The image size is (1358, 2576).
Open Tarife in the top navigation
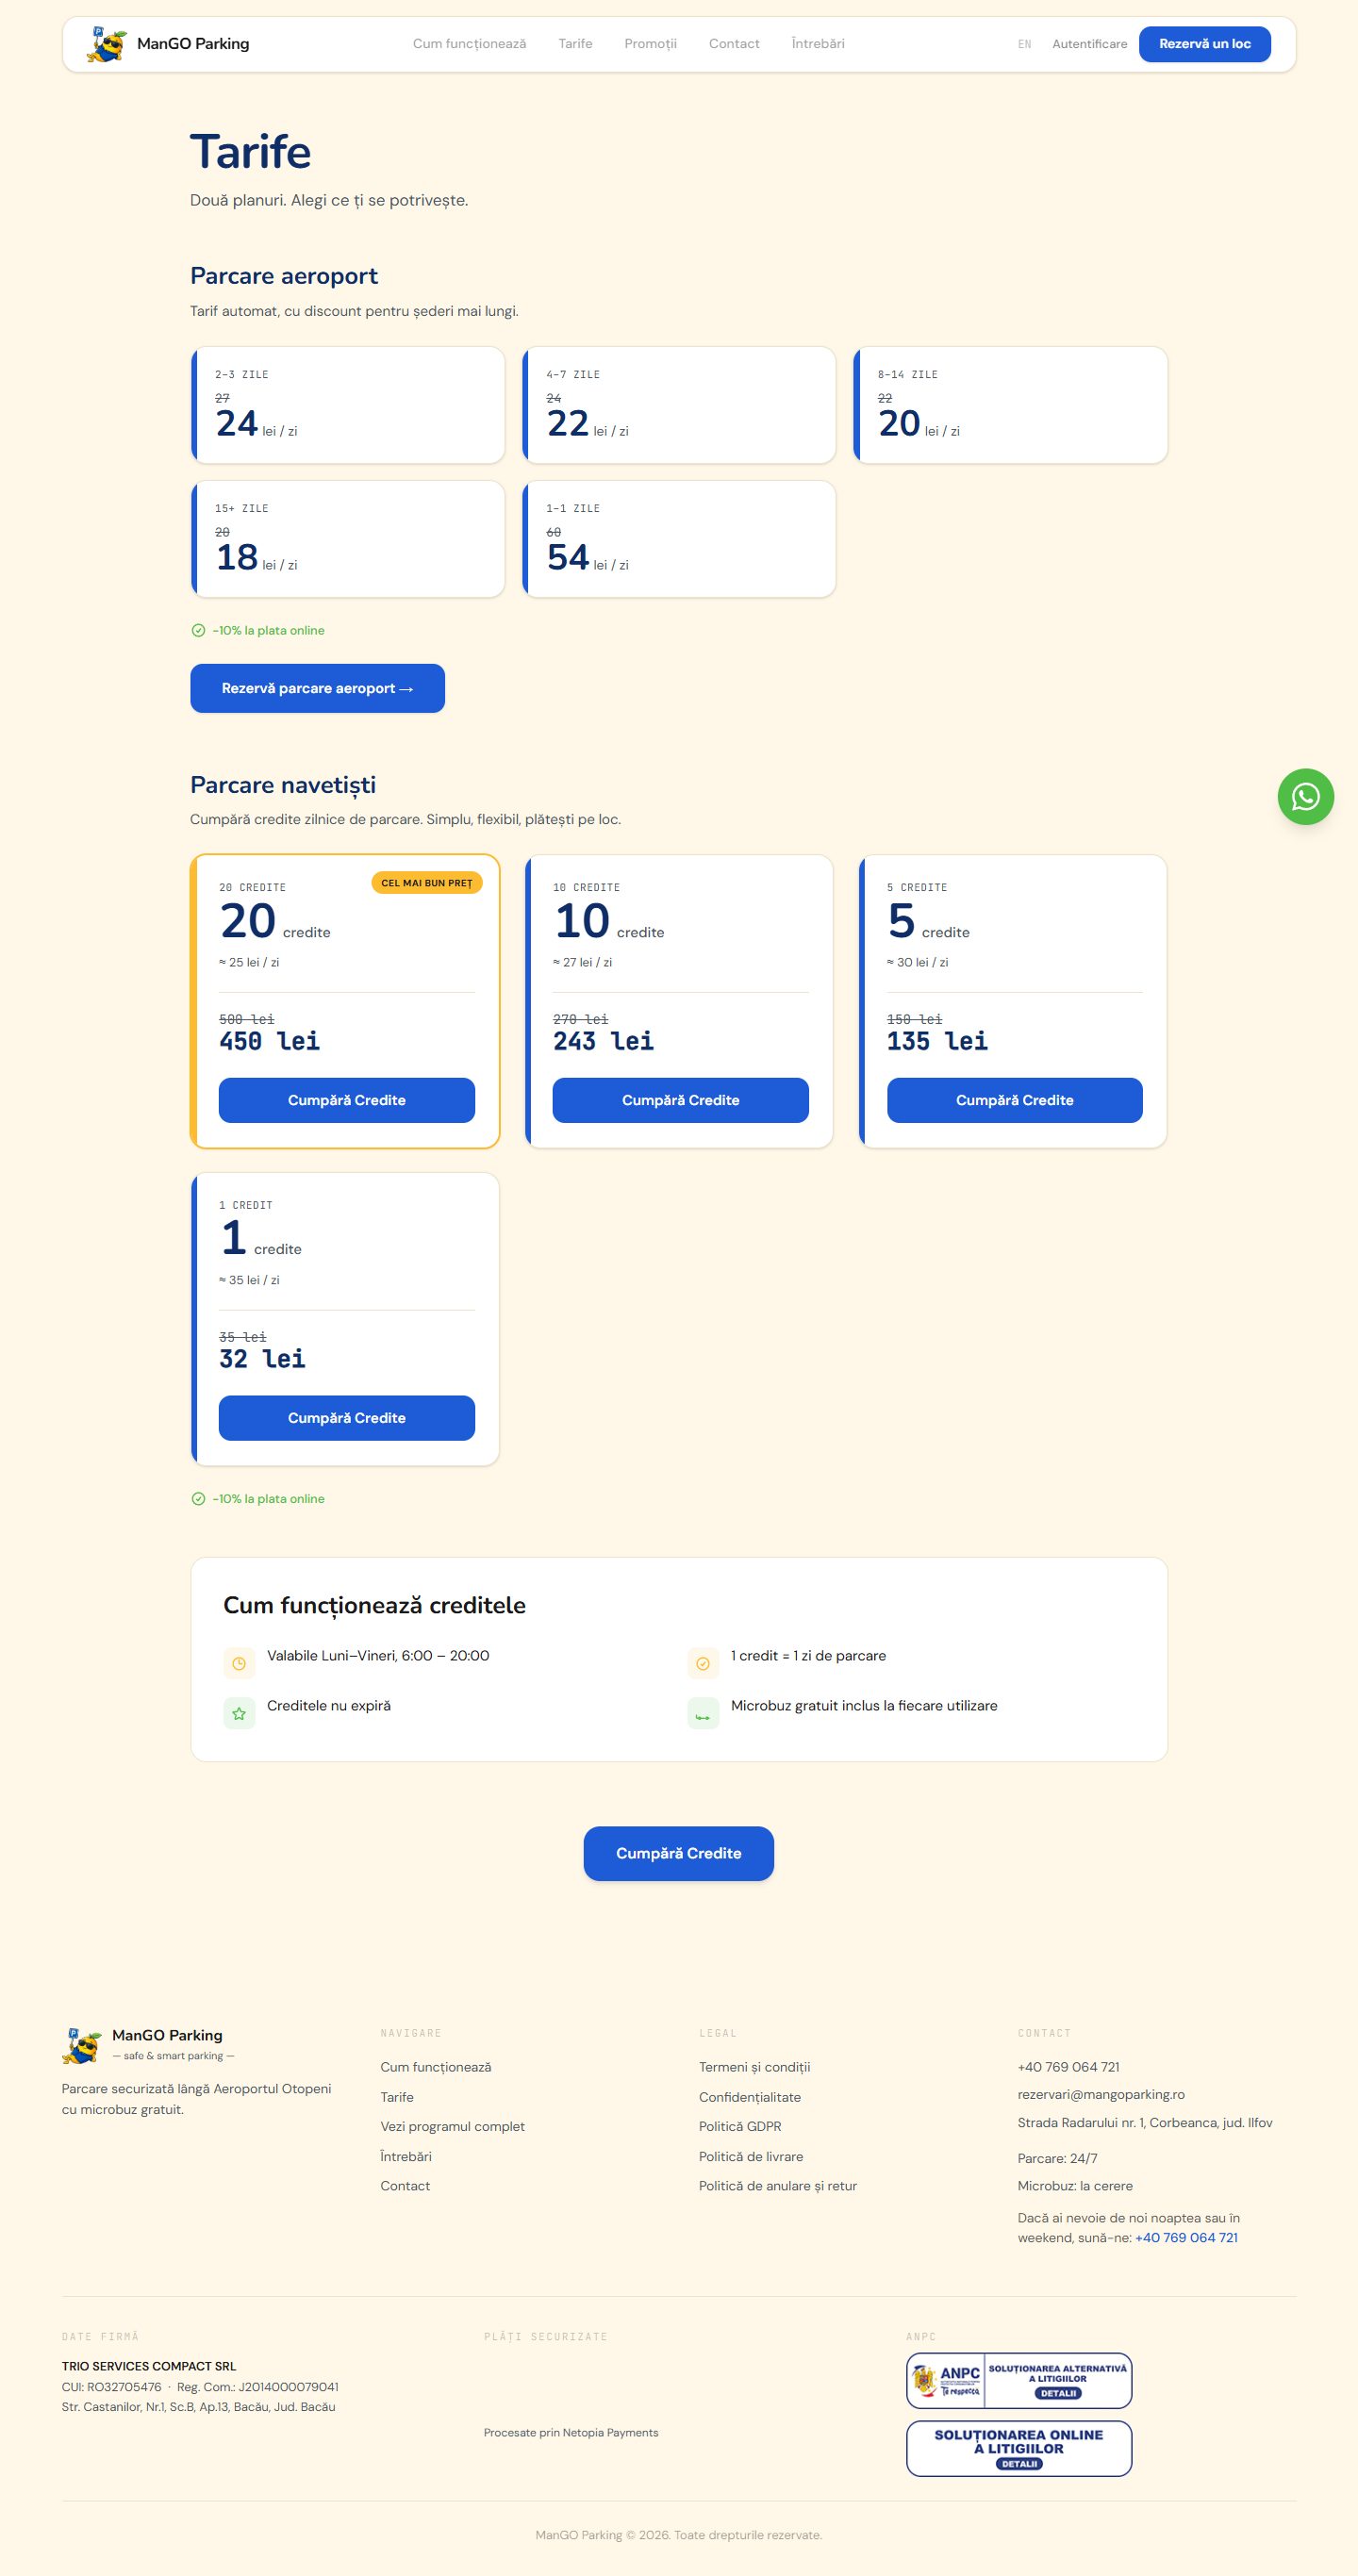coord(575,44)
